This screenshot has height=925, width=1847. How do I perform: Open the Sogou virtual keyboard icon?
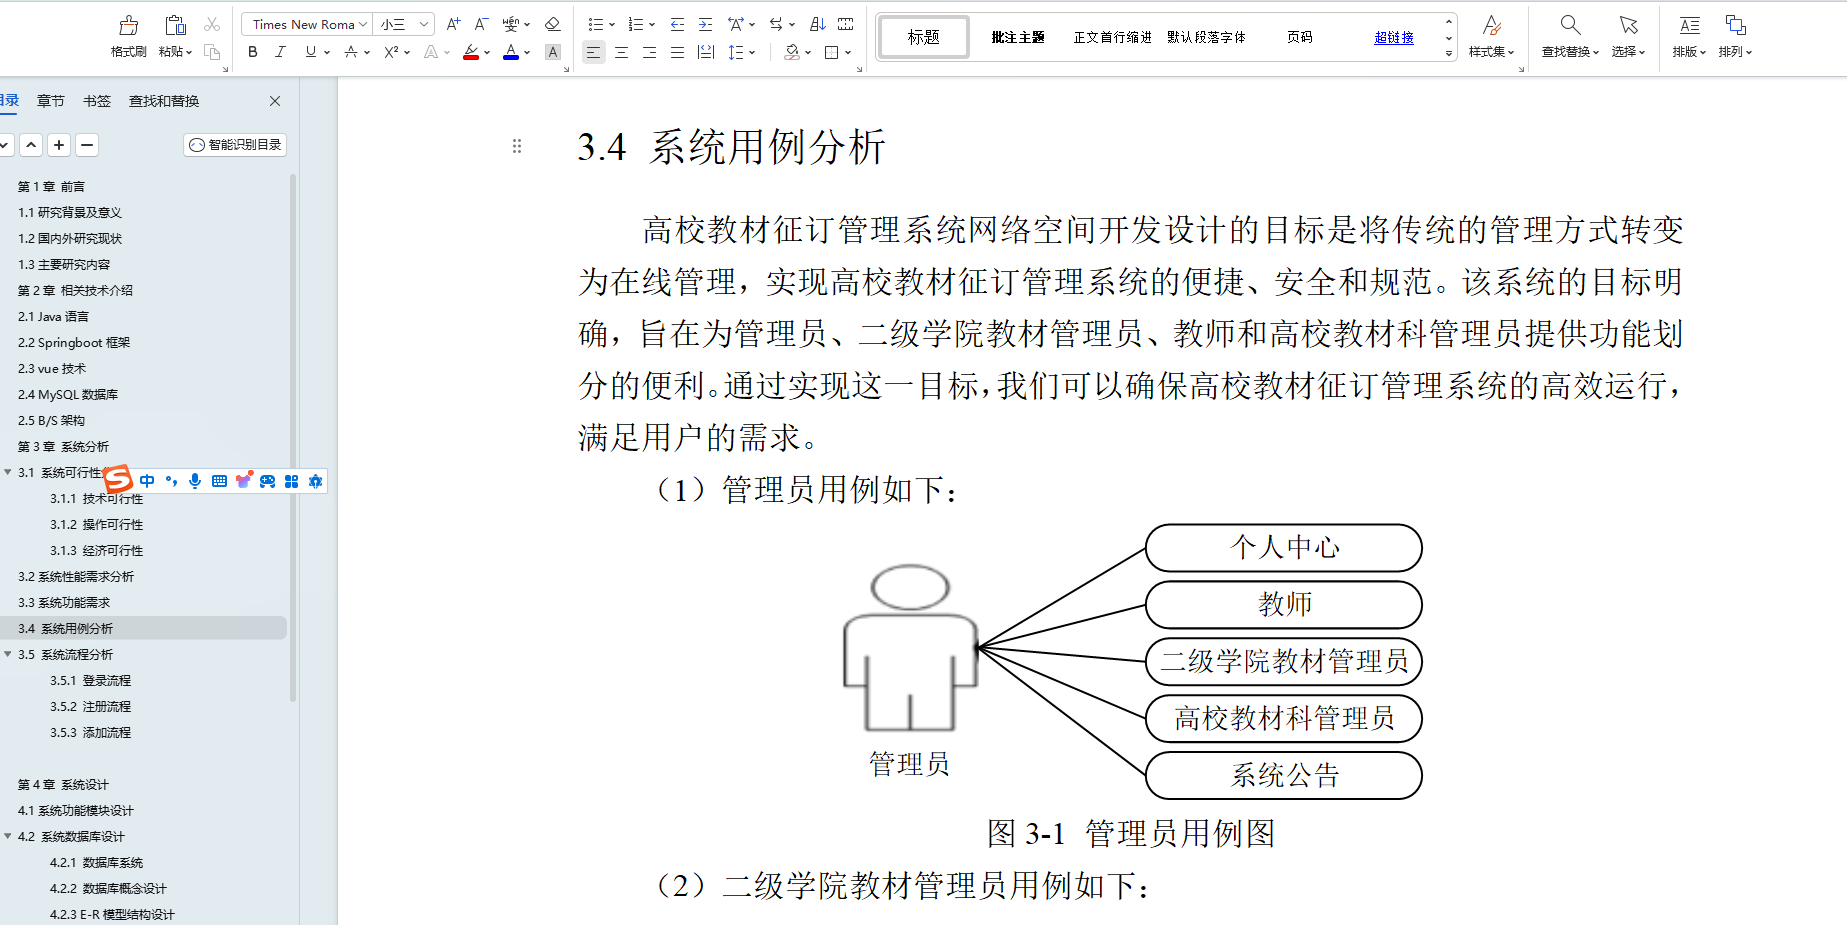(x=219, y=481)
